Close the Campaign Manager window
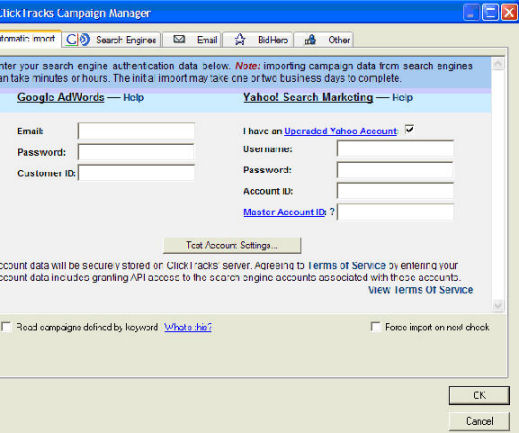Screen dimensions: 519x433 coord(509,13)
